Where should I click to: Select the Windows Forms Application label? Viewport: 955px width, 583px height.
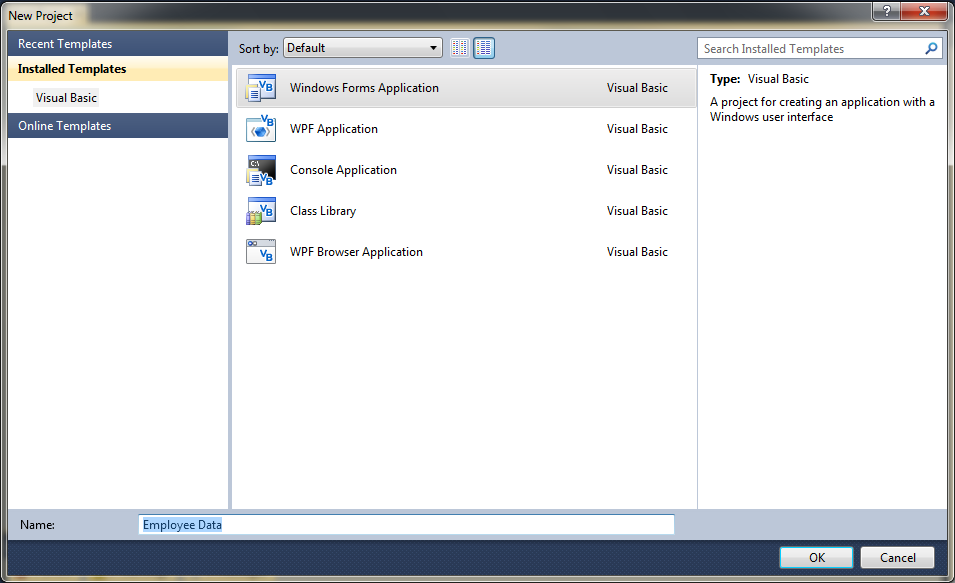364,88
